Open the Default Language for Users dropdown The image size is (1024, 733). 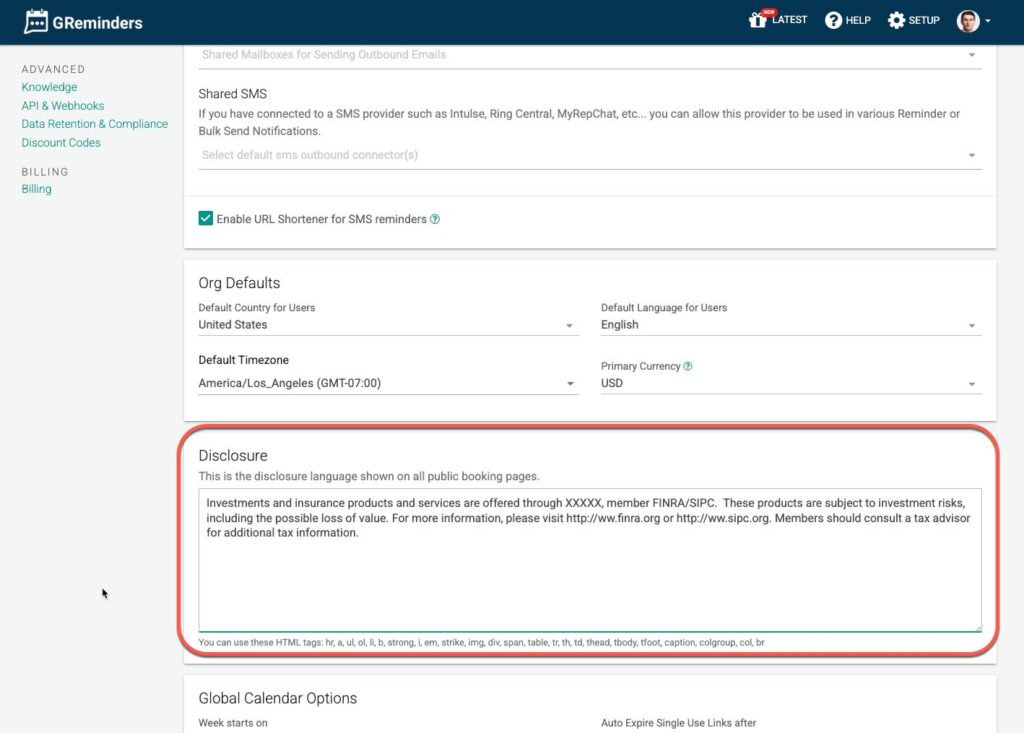[790, 325]
